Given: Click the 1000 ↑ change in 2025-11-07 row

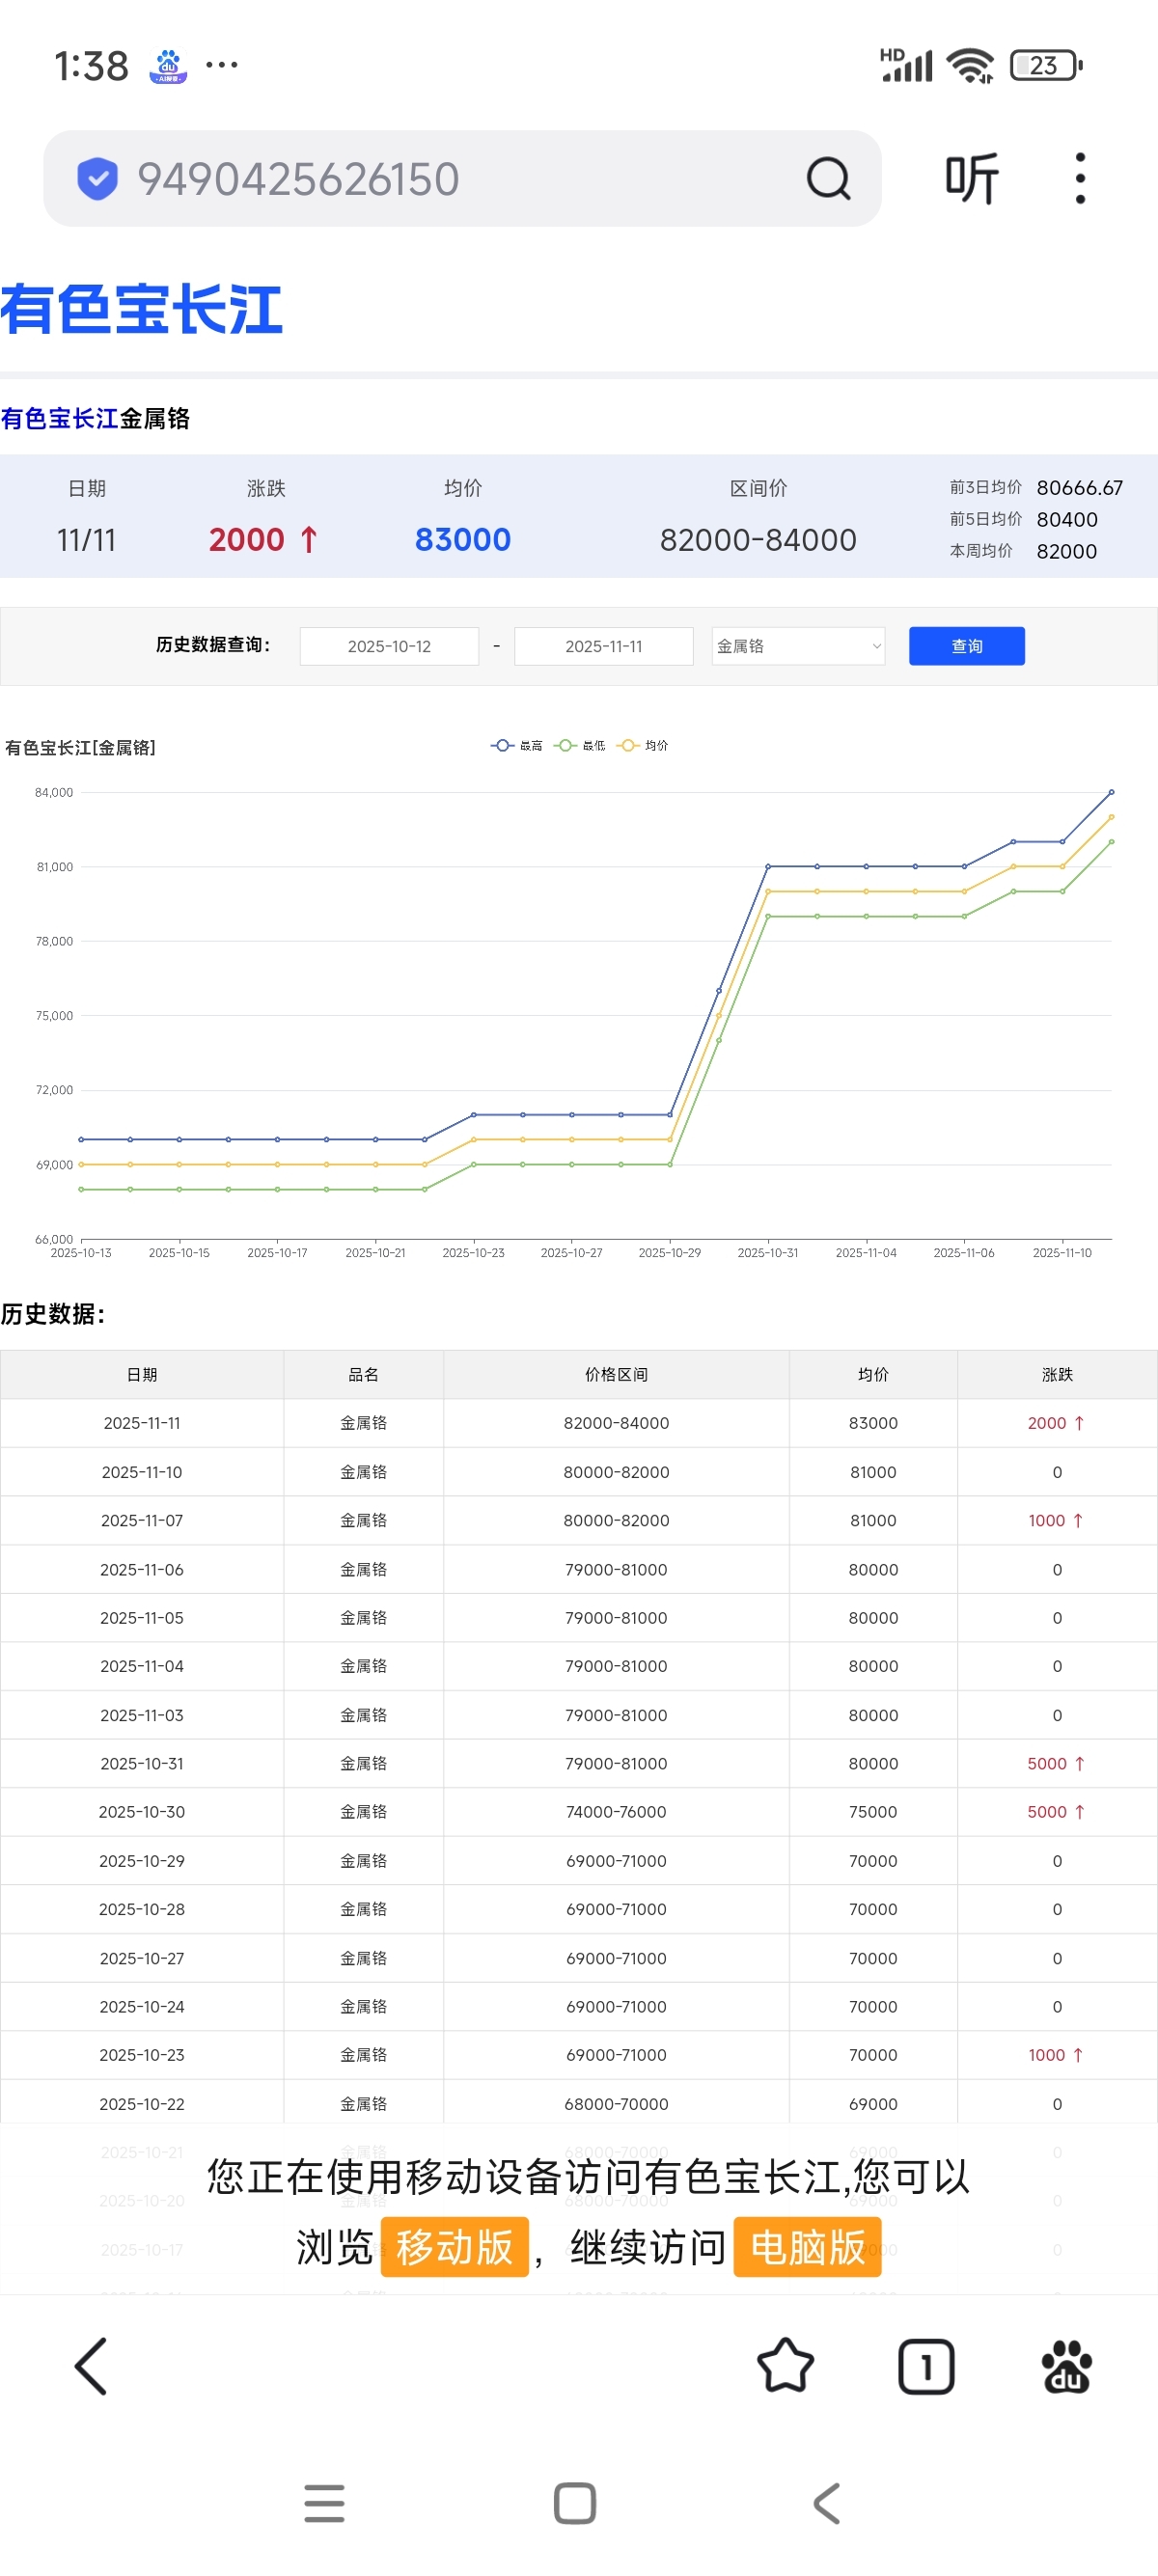Looking at the screenshot, I should [1056, 1520].
